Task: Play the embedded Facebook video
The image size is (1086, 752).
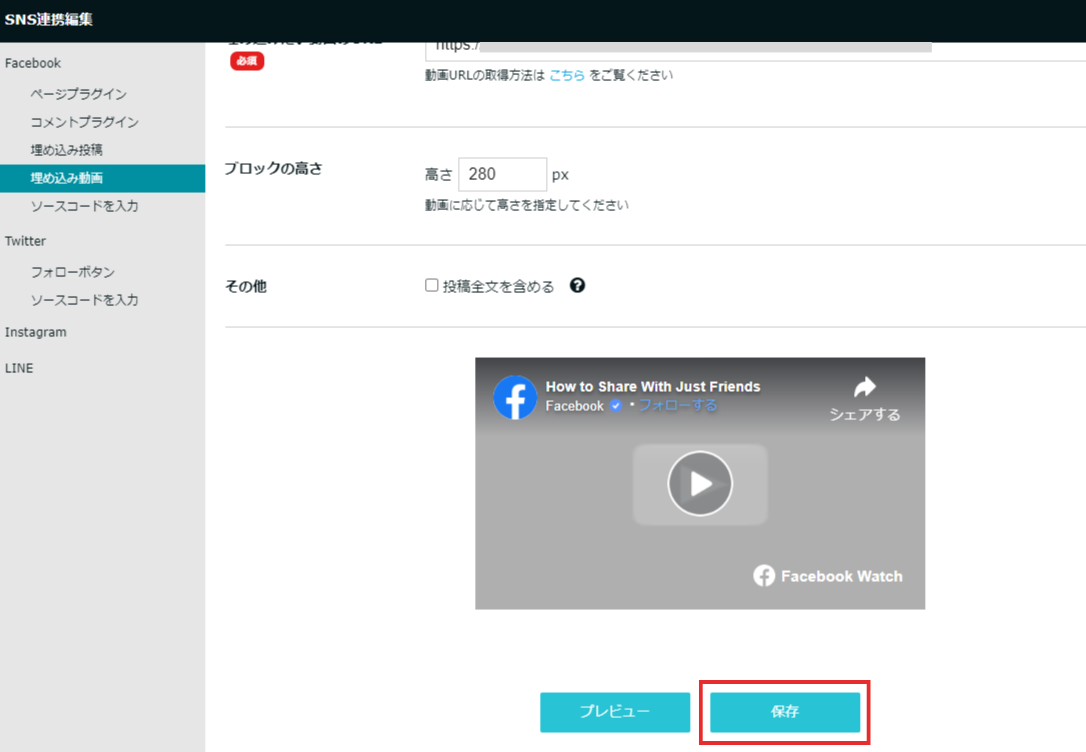Action: point(700,483)
